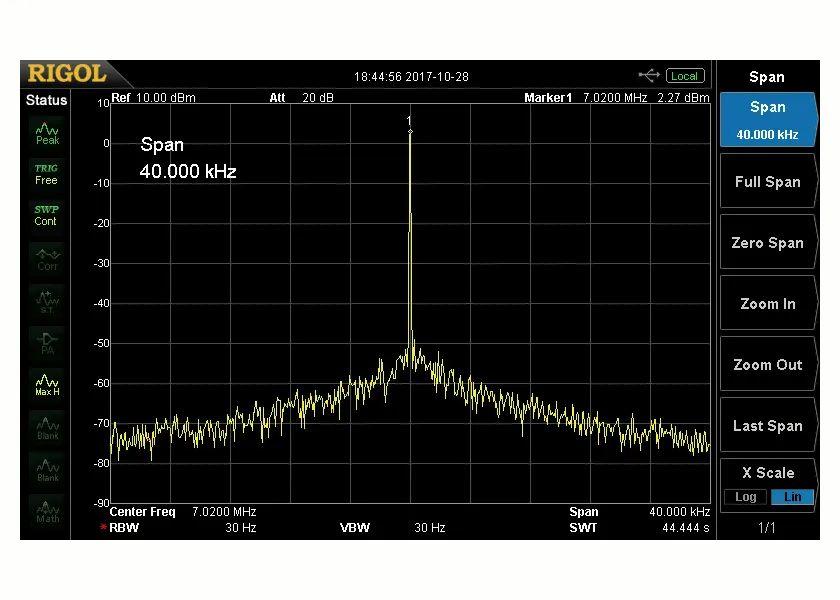Toggle the Local control indicator
The width and height of the screenshot is (840, 600).
(685, 76)
